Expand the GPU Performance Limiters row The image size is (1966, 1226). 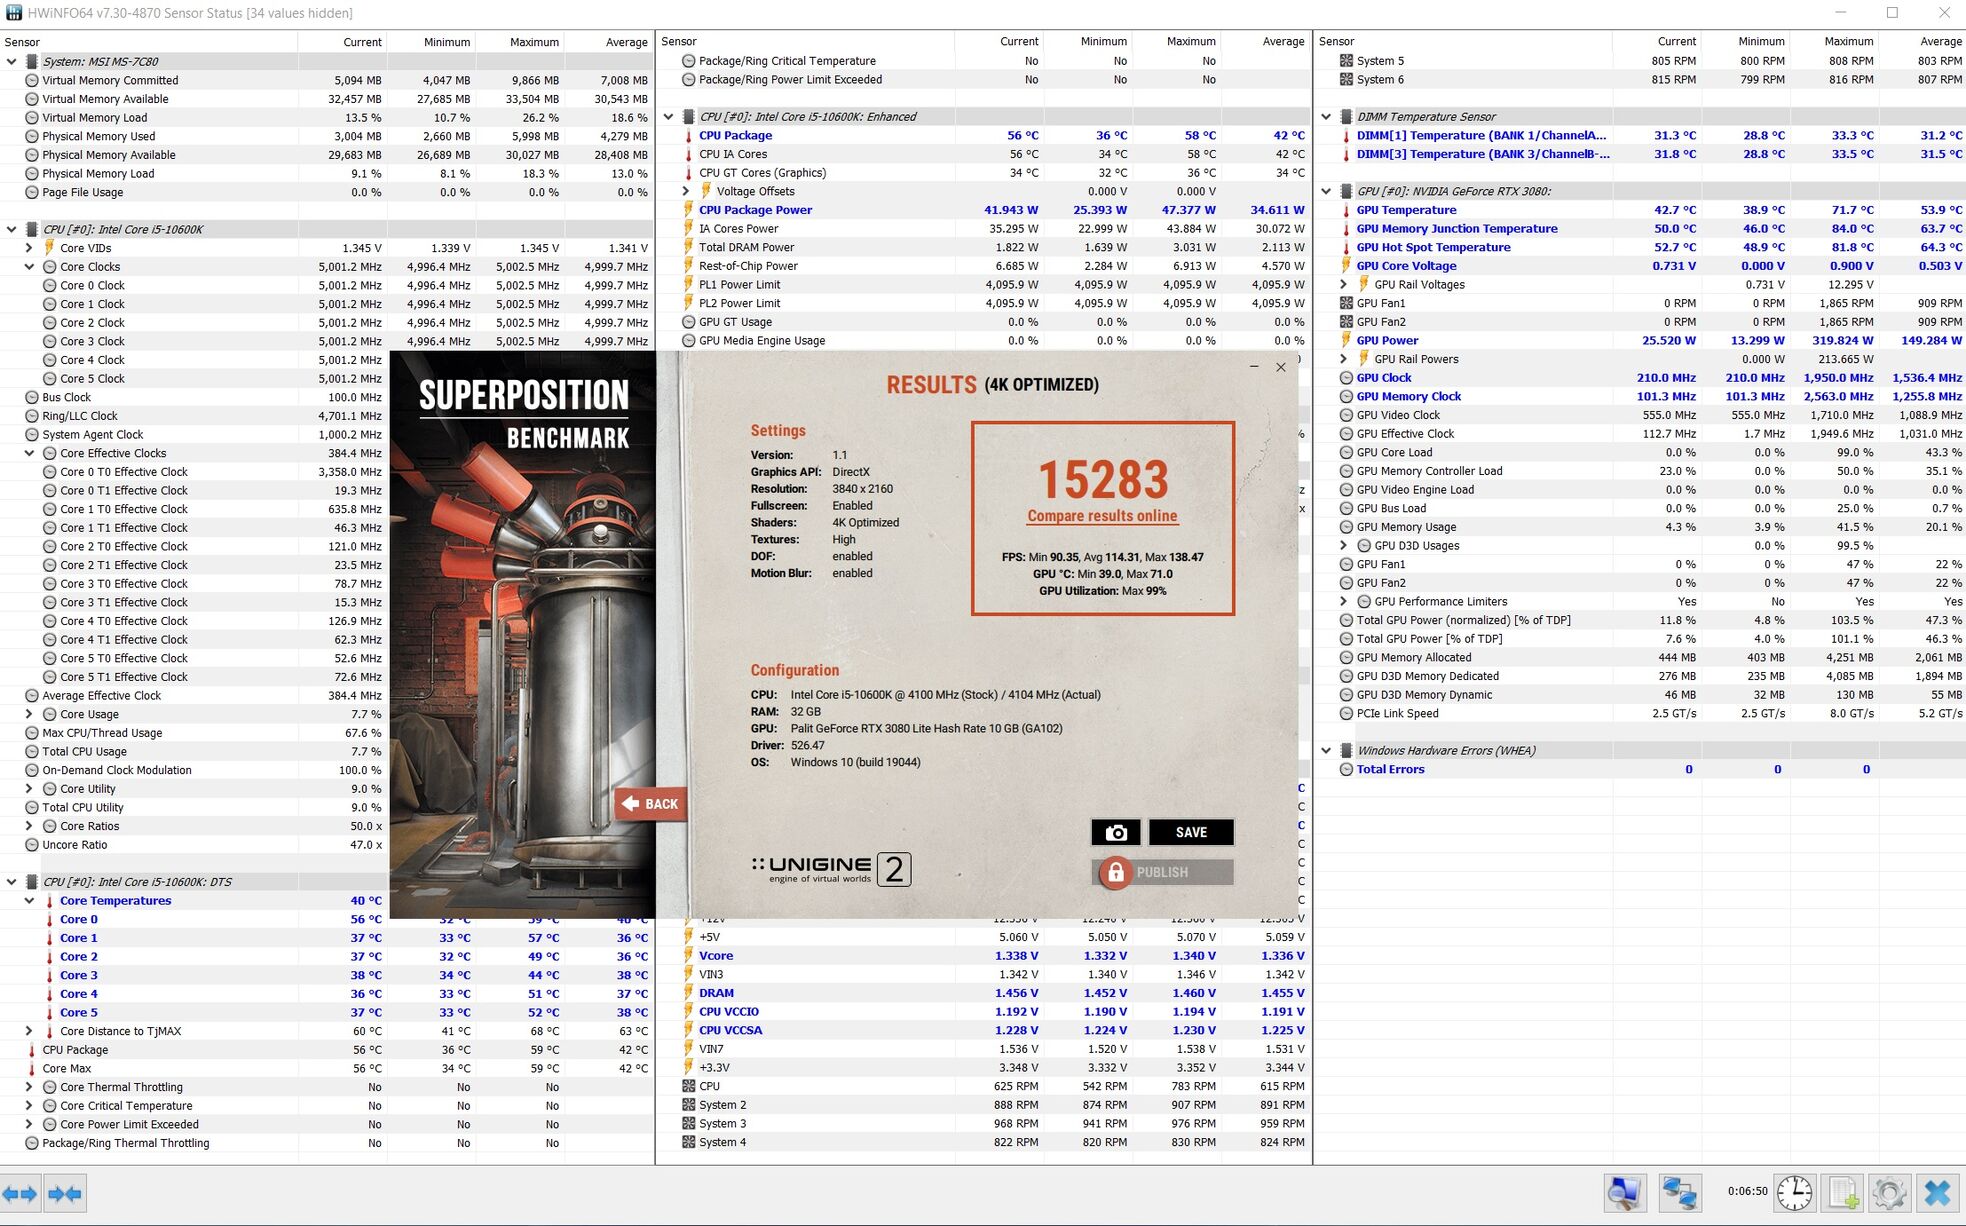tap(1344, 602)
